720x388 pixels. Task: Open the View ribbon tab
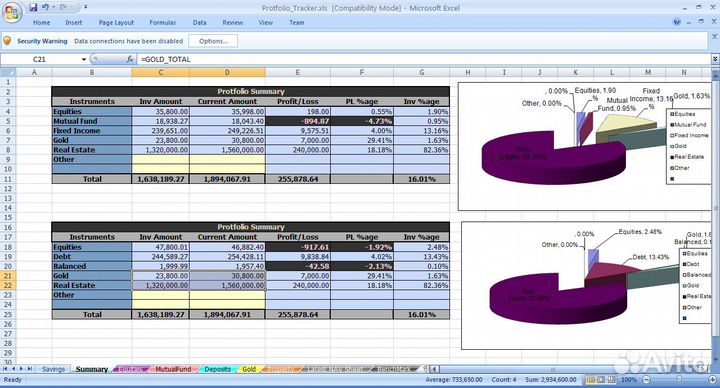[x=265, y=22]
